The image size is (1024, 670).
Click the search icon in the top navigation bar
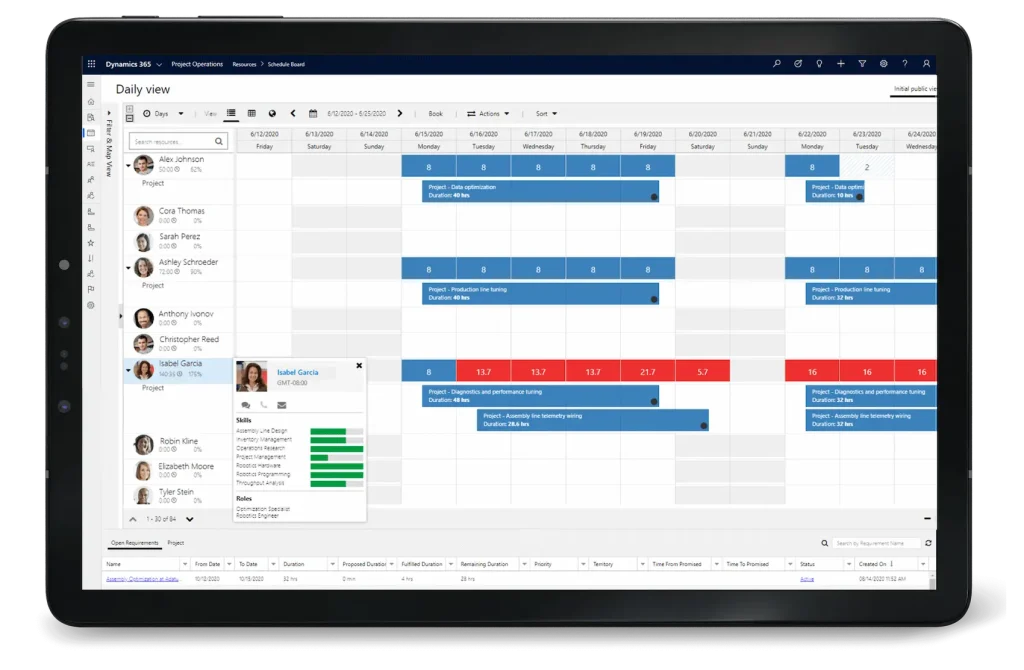(x=775, y=63)
